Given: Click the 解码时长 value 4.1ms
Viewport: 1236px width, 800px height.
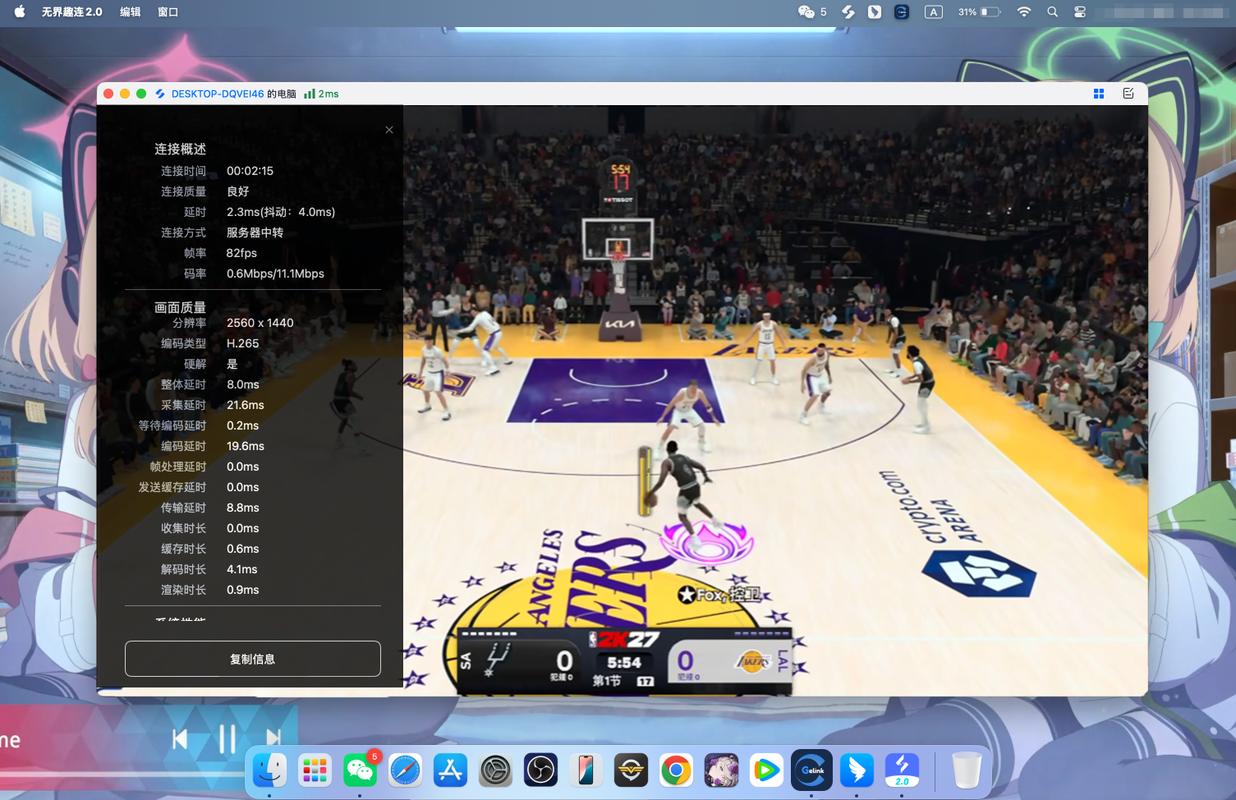Looking at the screenshot, I should [x=242, y=569].
